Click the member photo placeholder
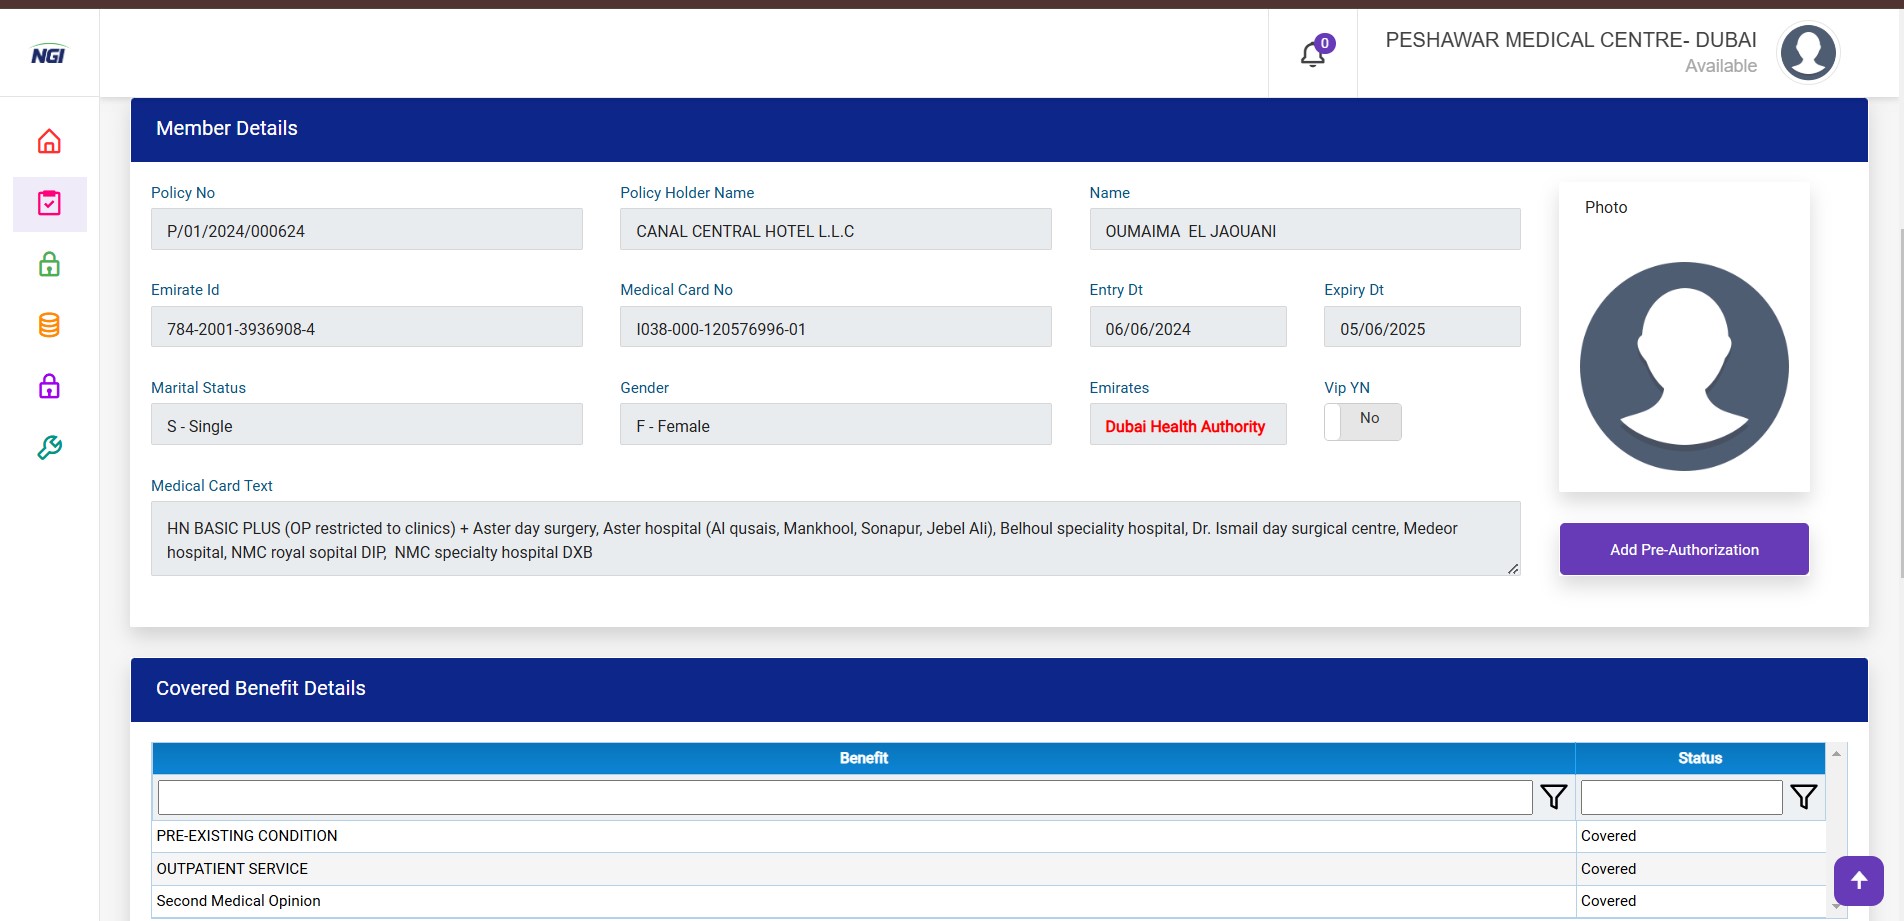The height and width of the screenshot is (921, 1904). tap(1684, 366)
